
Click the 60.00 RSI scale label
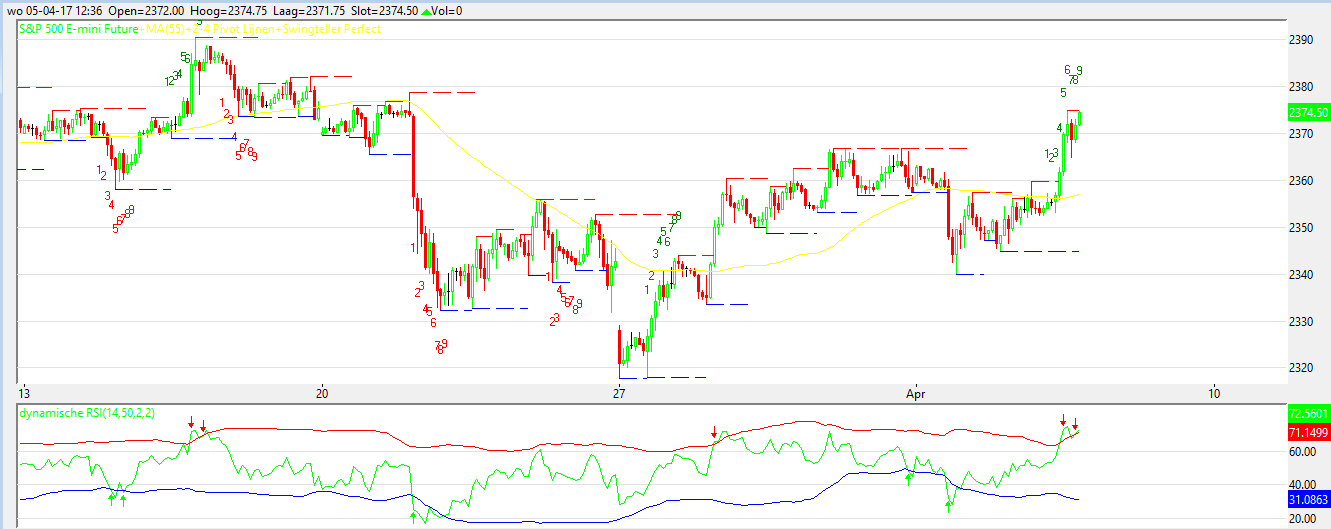pyautogui.click(x=1302, y=452)
